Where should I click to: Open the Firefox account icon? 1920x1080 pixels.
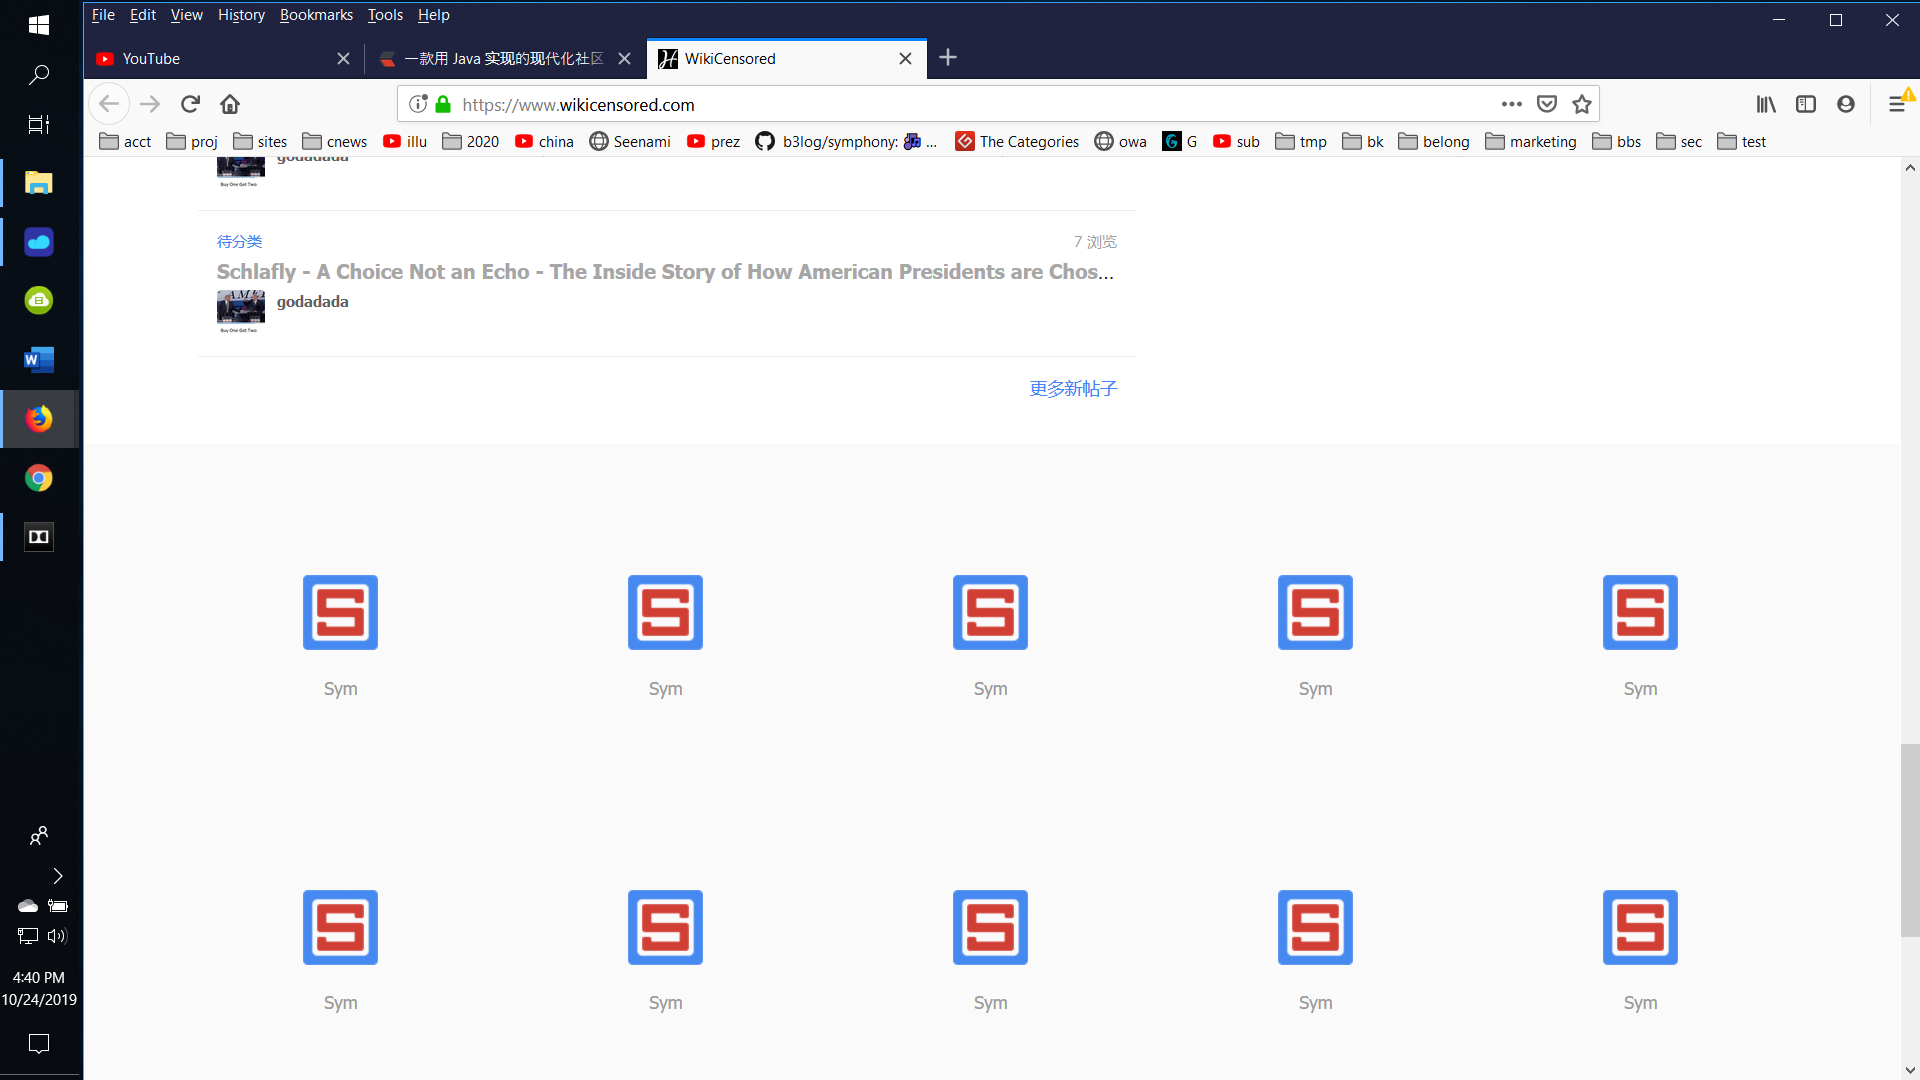click(1846, 104)
